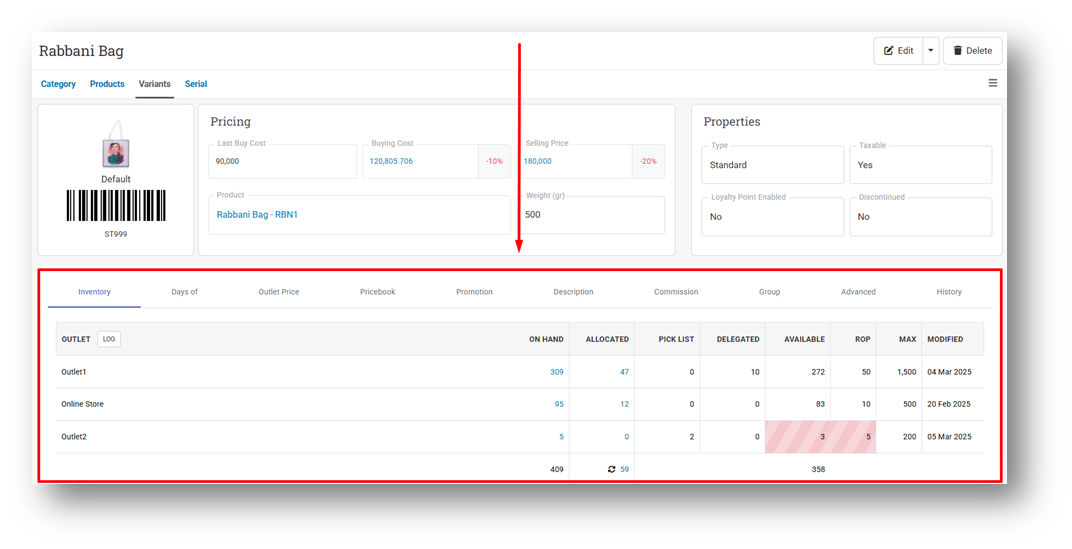1072x549 pixels.
Task: Click Outlet1 max value 1,500
Action: 907,372
